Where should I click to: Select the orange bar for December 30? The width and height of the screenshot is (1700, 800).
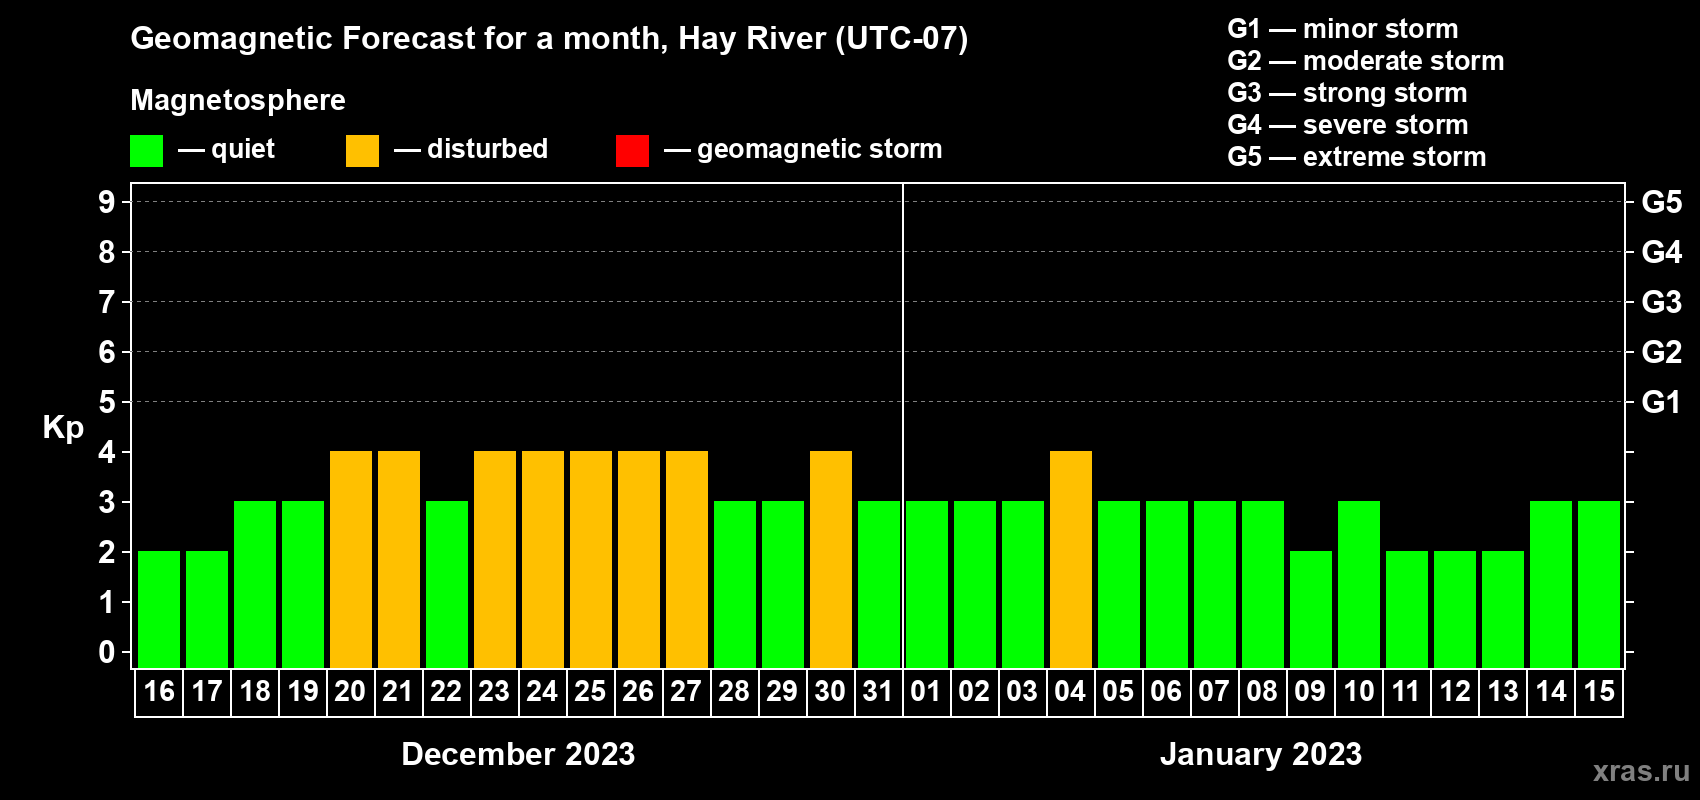831,559
